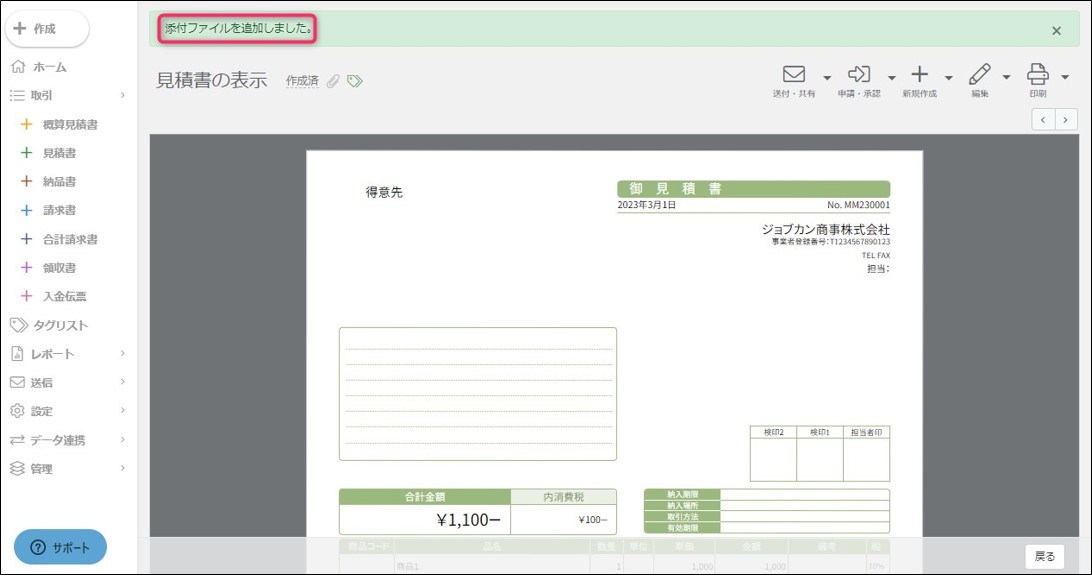Image resolution: width=1092 pixels, height=575 pixels.
Task: Open the 申請・承認 dropdown arrow
Action: (891, 77)
